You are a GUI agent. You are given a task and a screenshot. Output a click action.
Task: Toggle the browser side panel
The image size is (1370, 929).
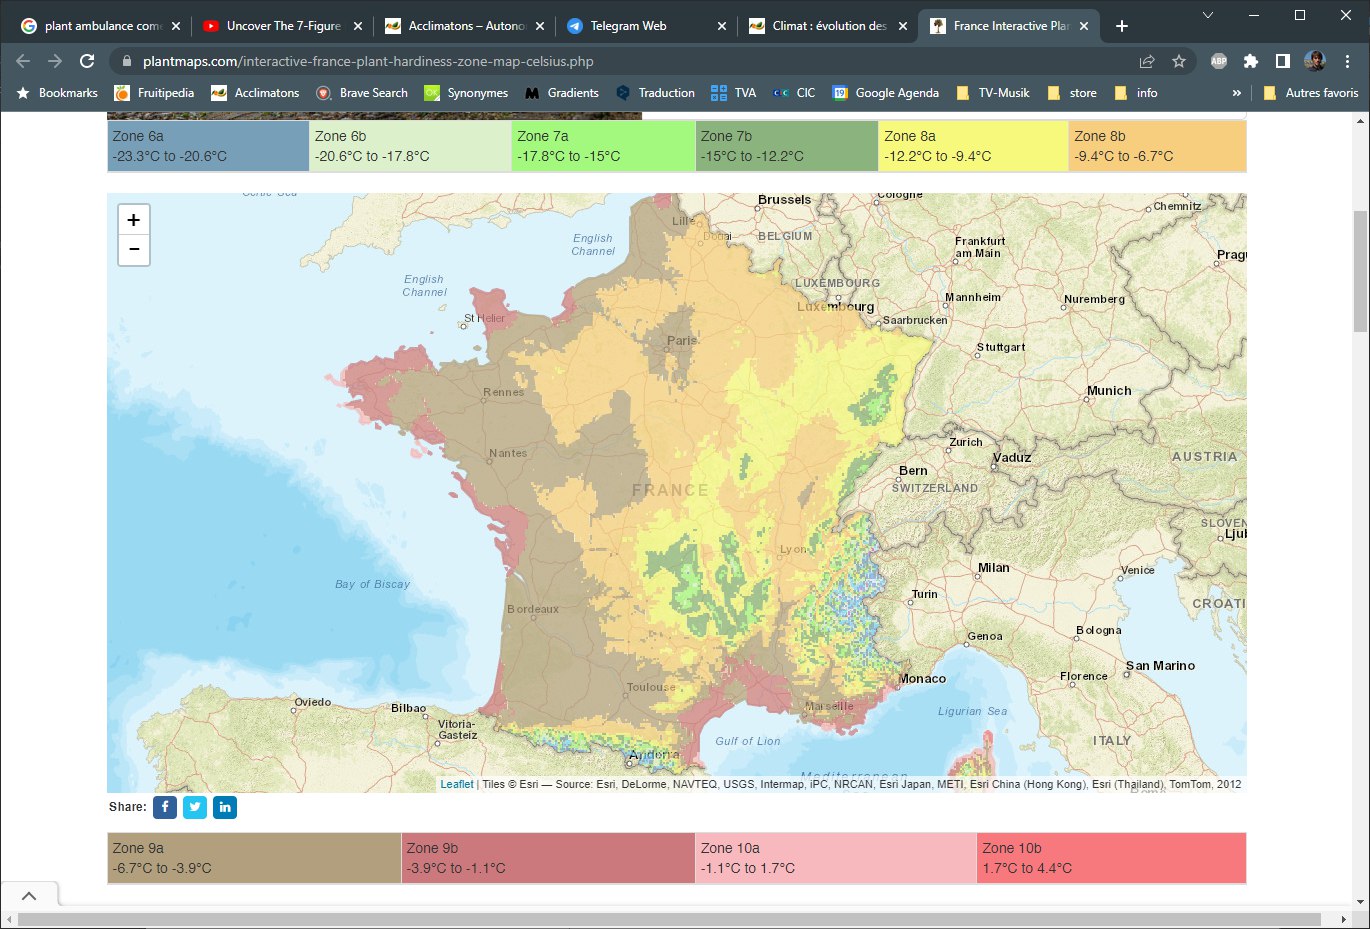tap(1282, 61)
